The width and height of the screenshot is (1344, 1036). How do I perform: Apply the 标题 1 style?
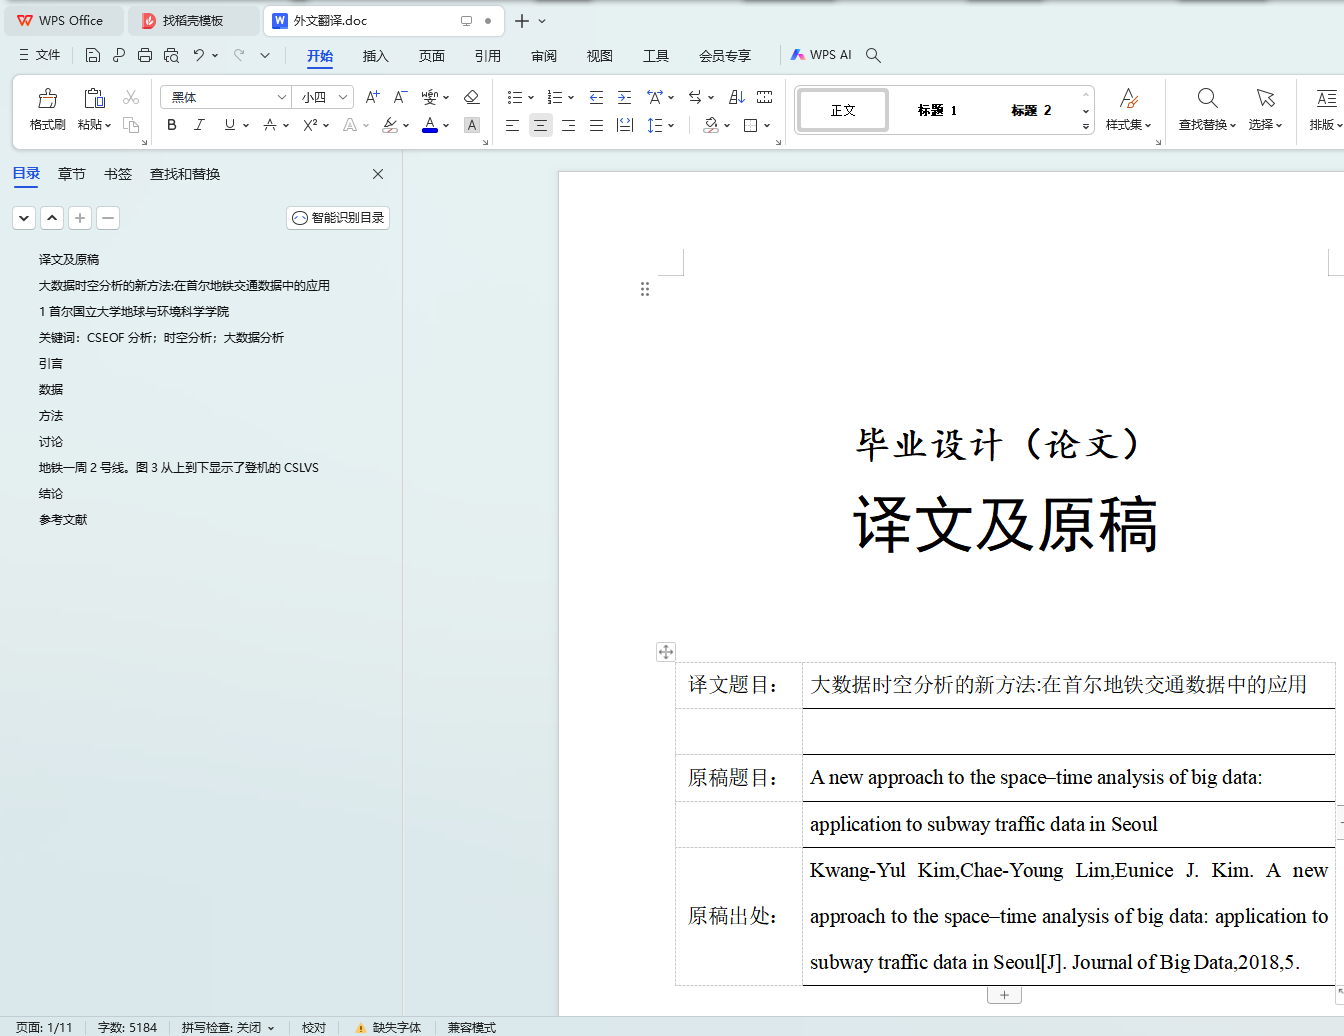937,110
